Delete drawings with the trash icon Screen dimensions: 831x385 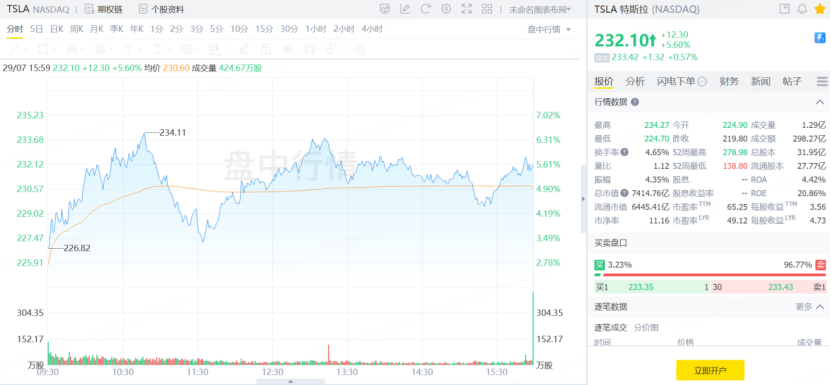tap(360, 49)
